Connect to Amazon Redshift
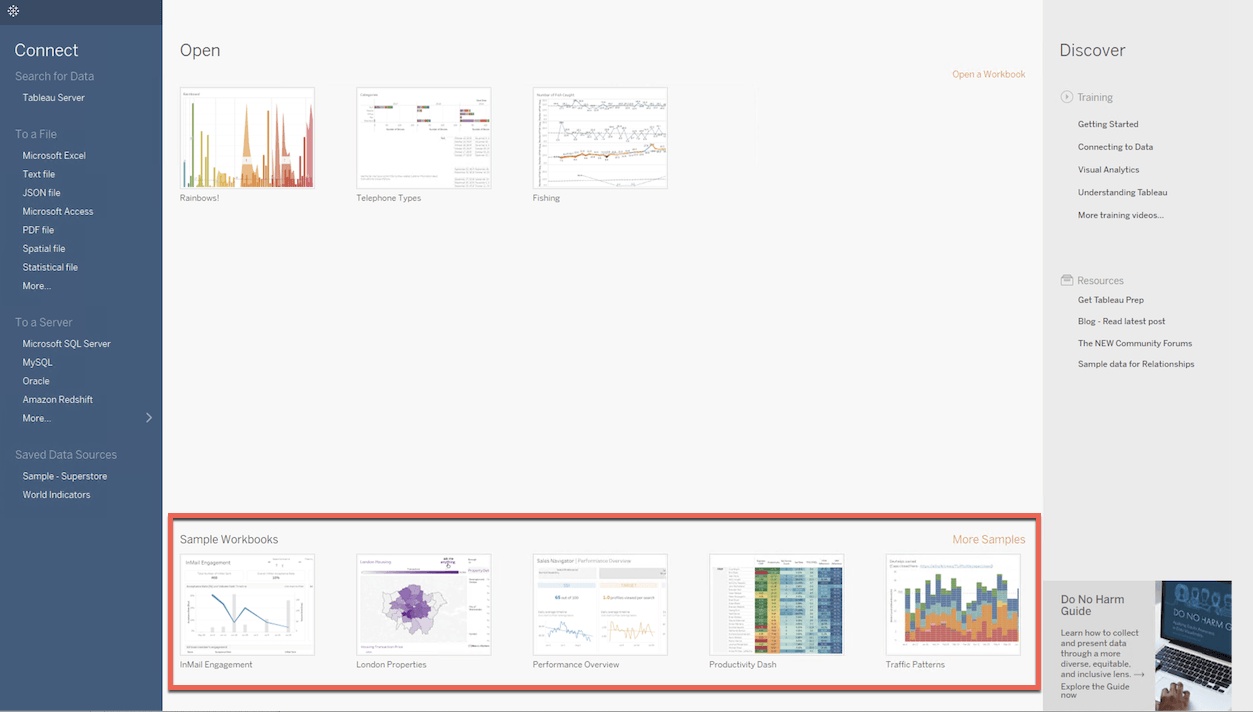The height and width of the screenshot is (712, 1253). 58,400
